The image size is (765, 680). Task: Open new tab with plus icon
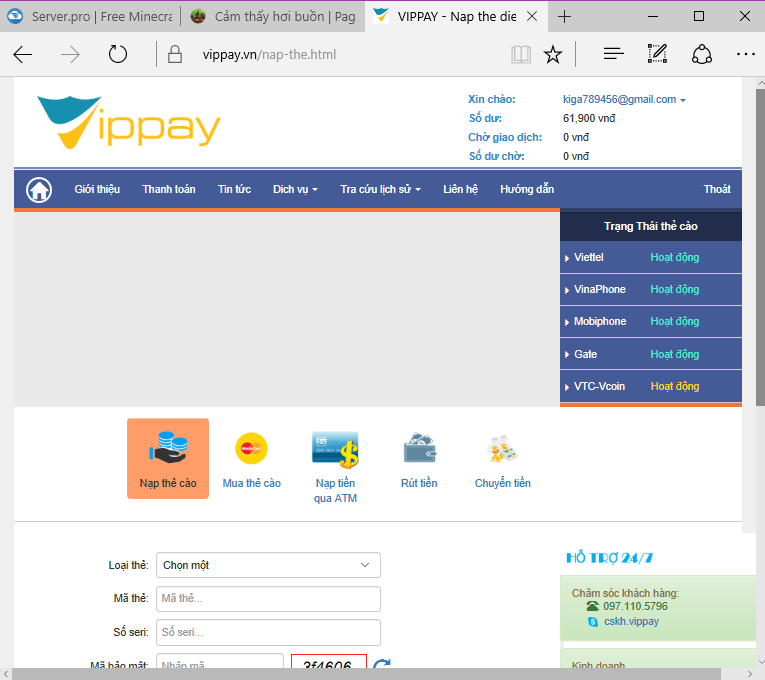tap(564, 17)
